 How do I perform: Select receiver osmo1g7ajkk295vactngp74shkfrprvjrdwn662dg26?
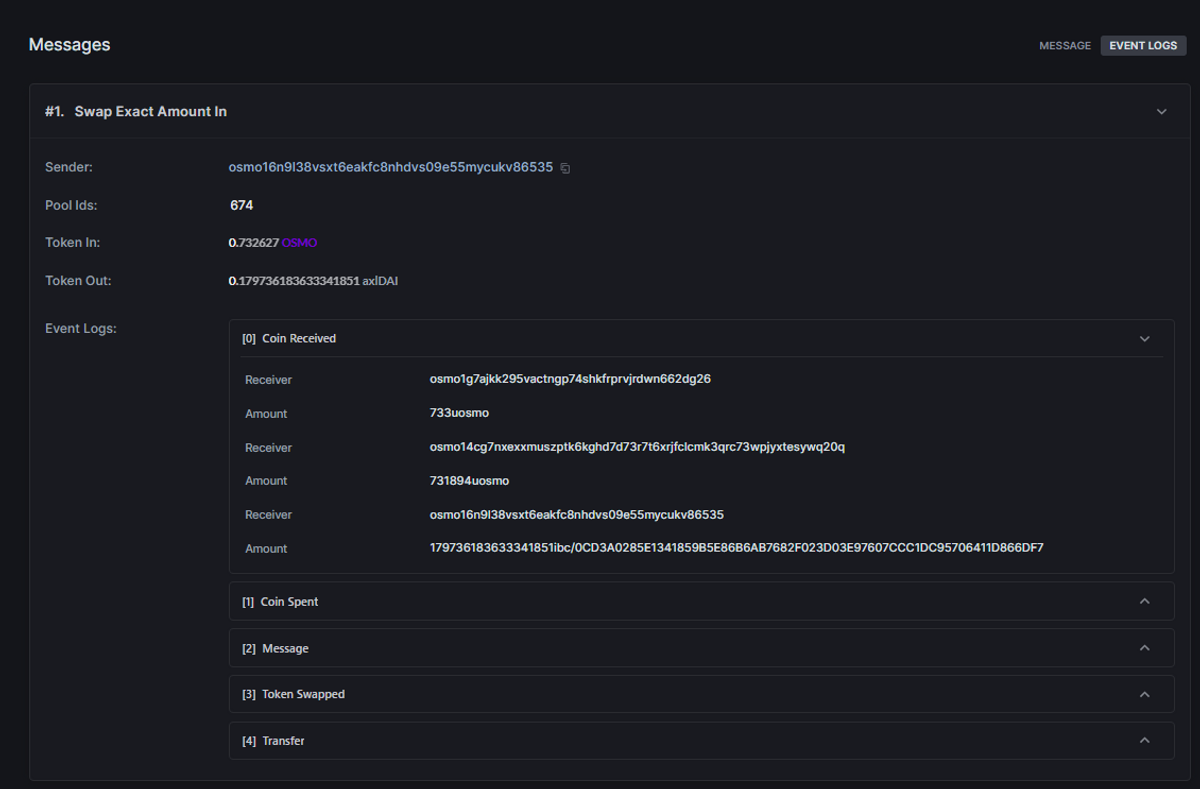[570, 379]
